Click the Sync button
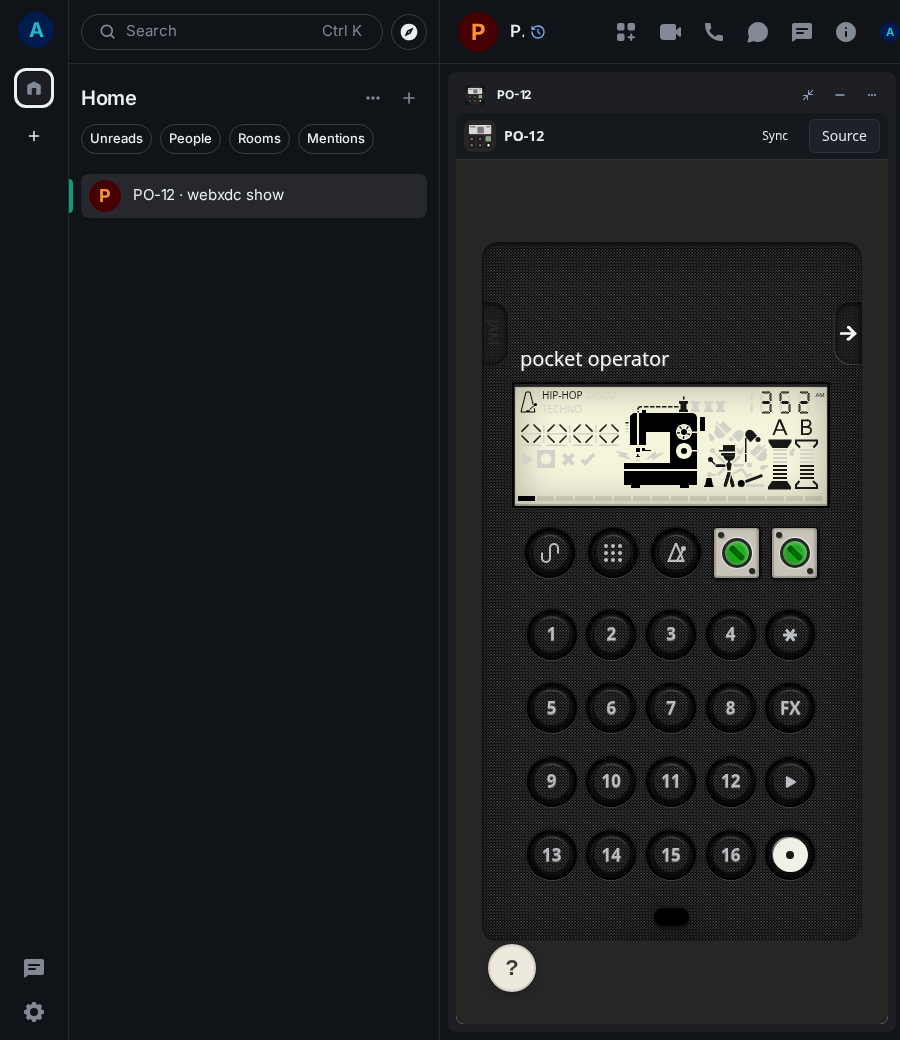Screen dimensions: 900x1040 pyautogui.click(x=775, y=136)
